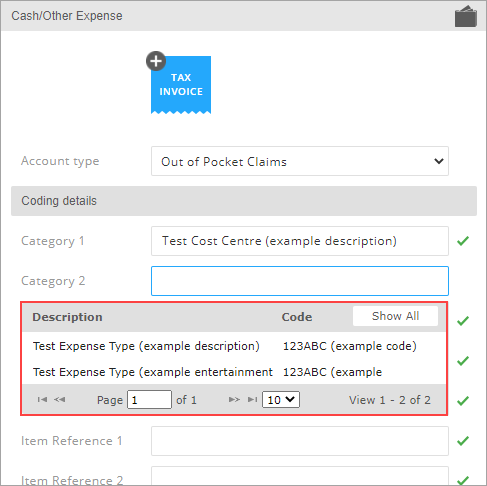The image size is (487, 486).
Task: Go to first page of results
Action: (x=42, y=399)
